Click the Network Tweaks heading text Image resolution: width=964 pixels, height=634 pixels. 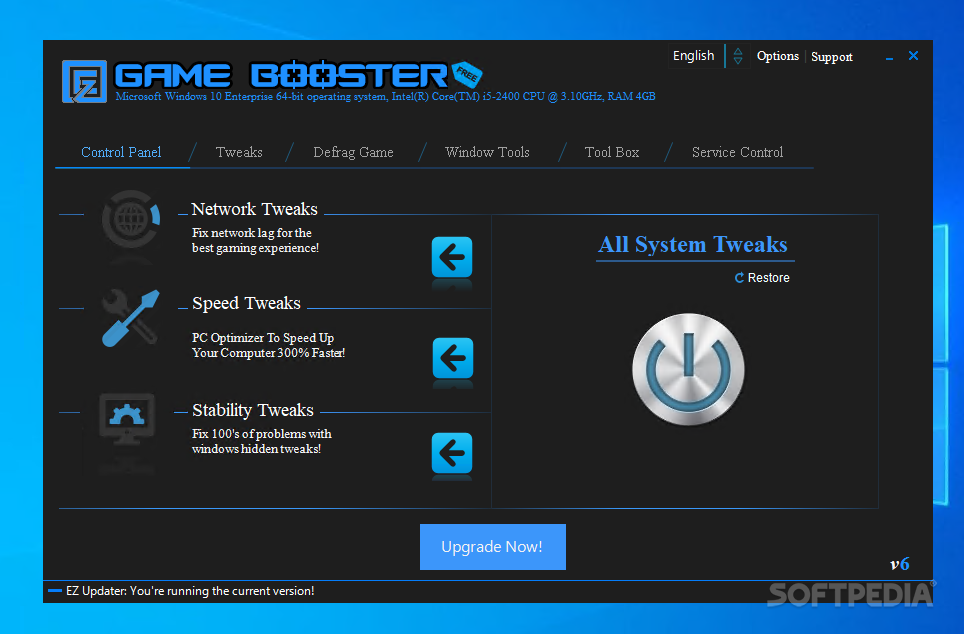pos(255,209)
